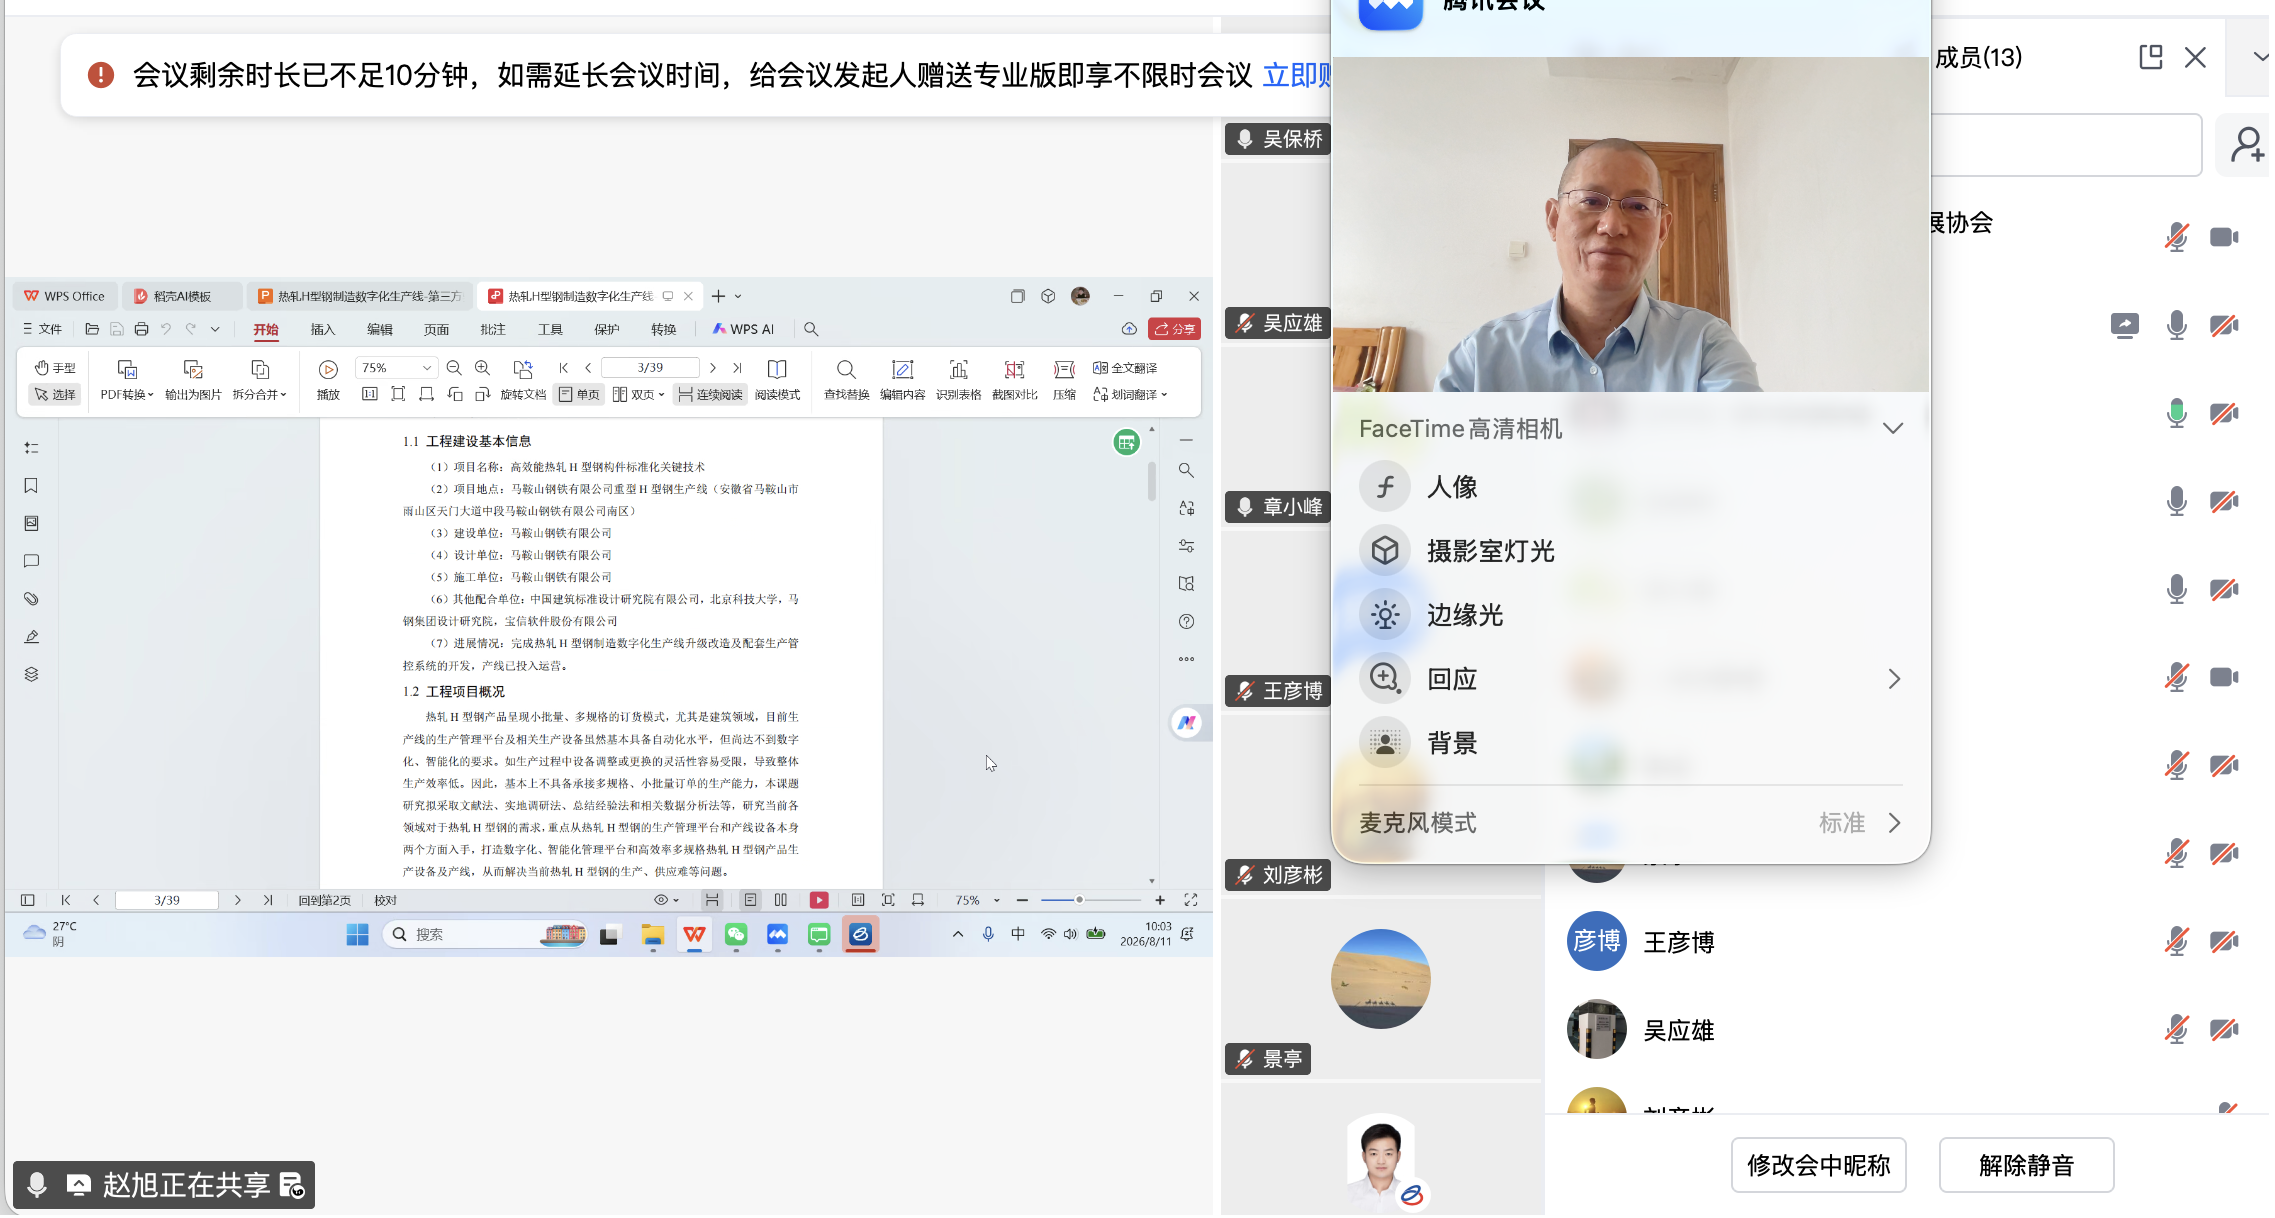The height and width of the screenshot is (1218, 2275).
Task: Toggle the 选择 select tool
Action: (x=55, y=394)
